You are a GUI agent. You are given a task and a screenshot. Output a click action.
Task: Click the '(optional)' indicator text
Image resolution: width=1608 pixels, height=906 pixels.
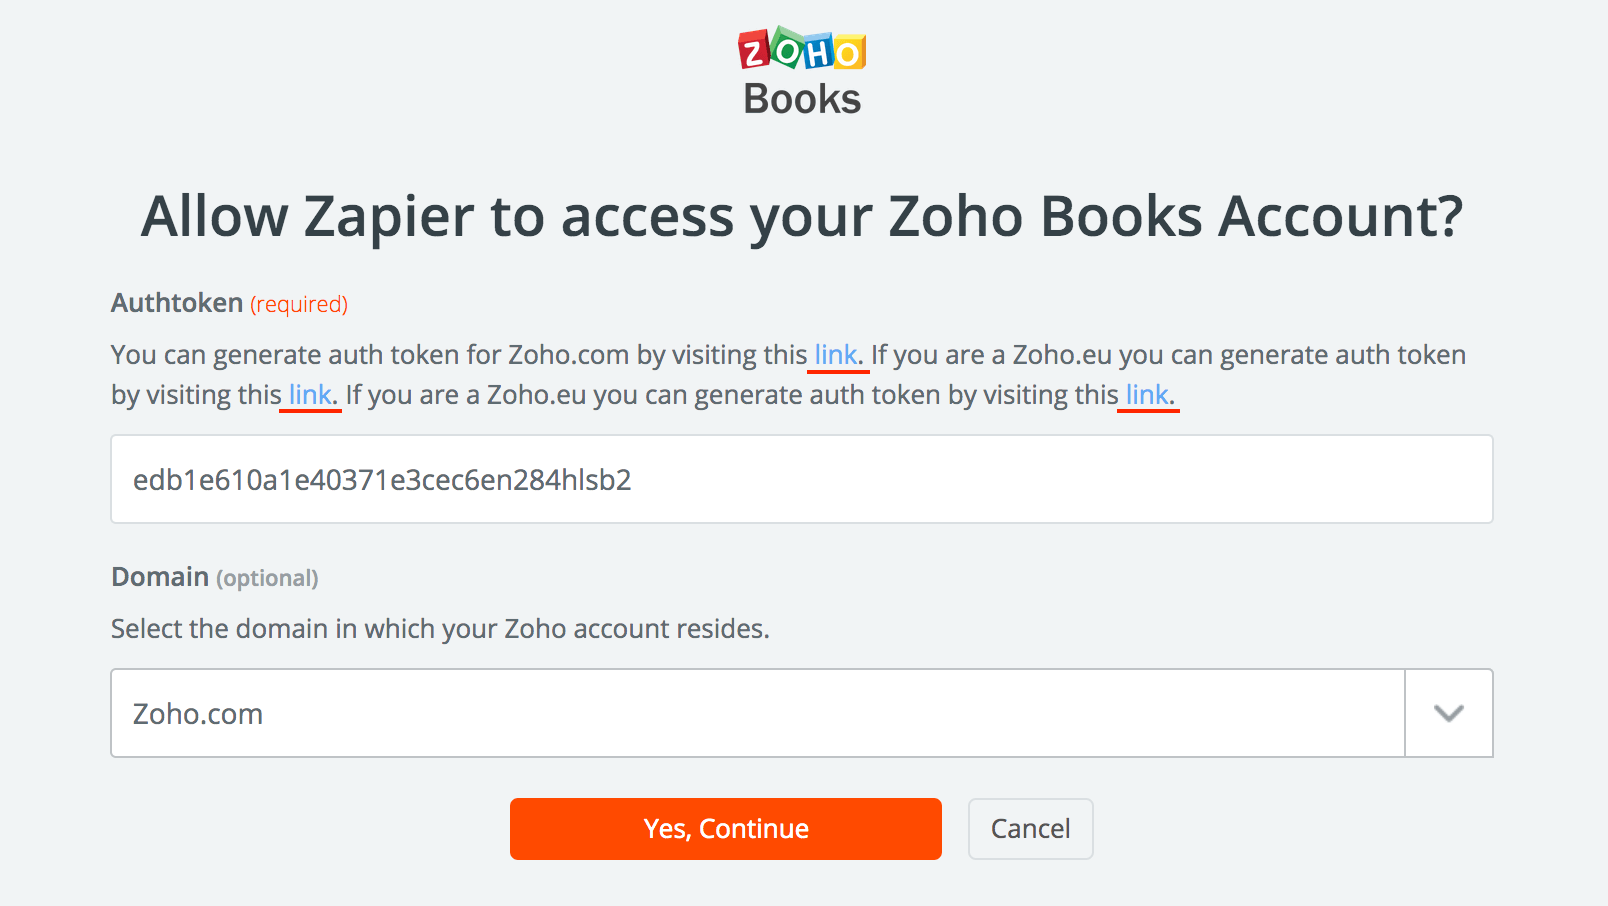click(x=267, y=578)
